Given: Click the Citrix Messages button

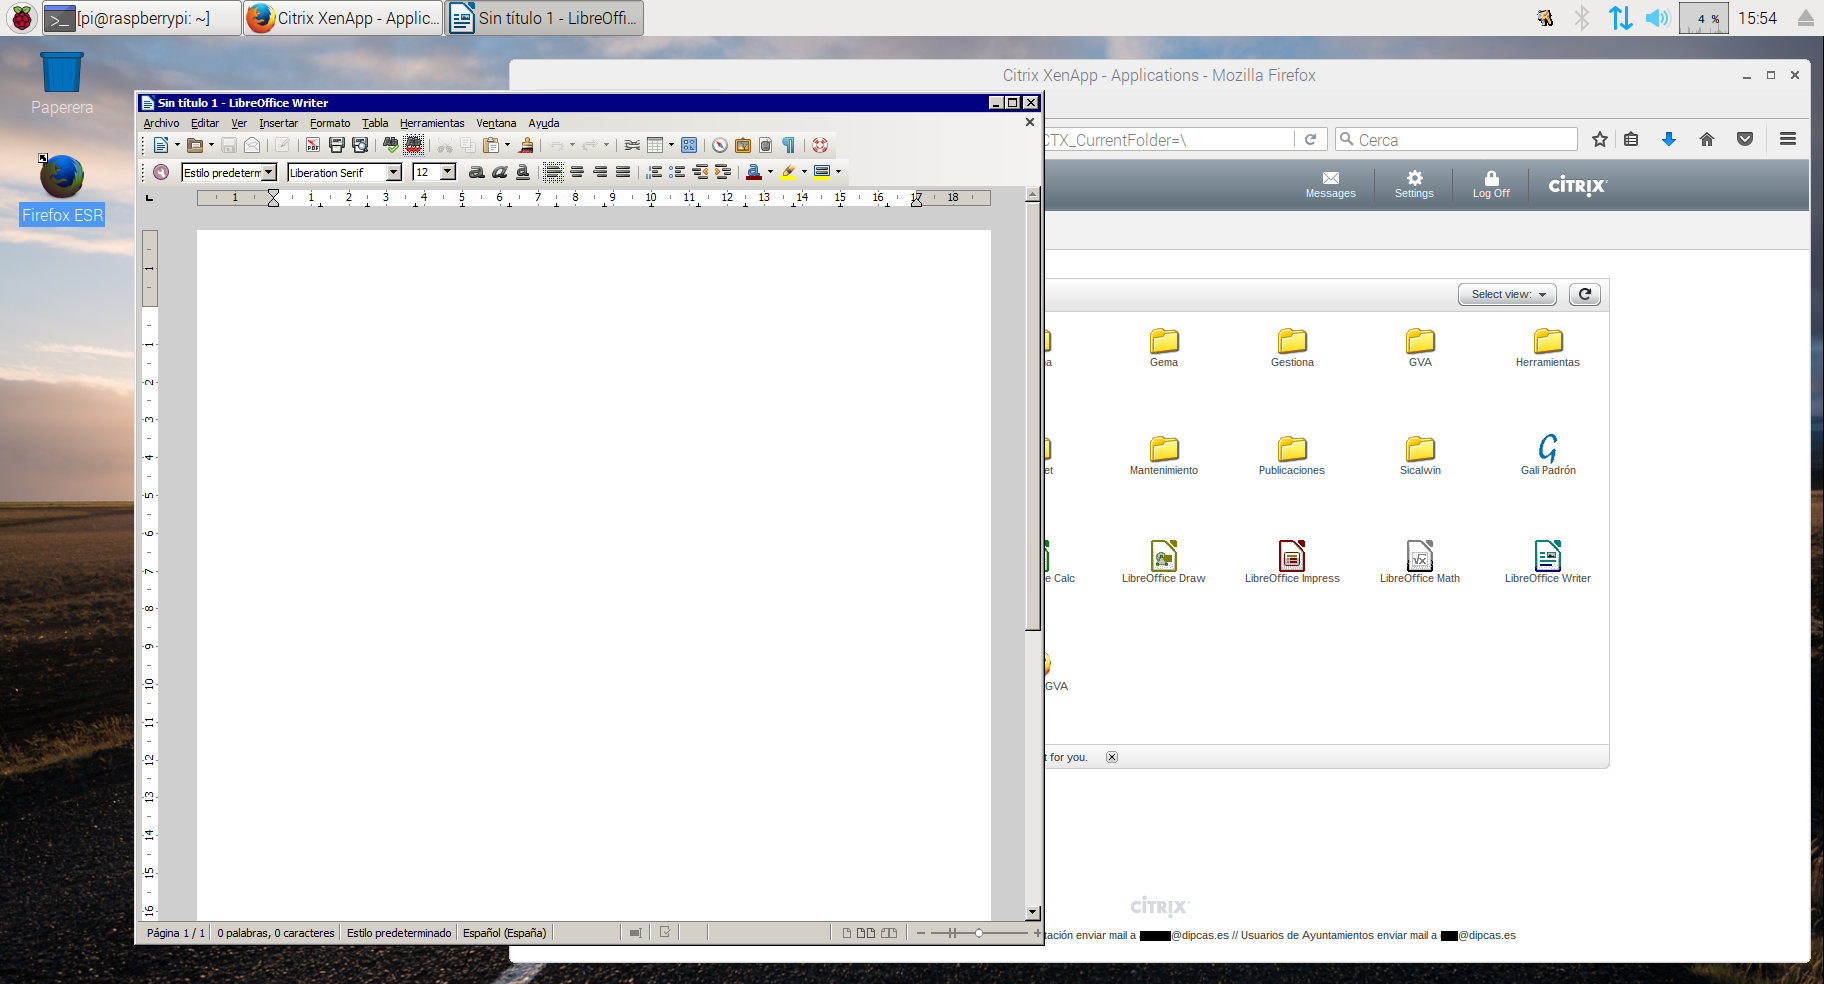Looking at the screenshot, I should (x=1330, y=184).
